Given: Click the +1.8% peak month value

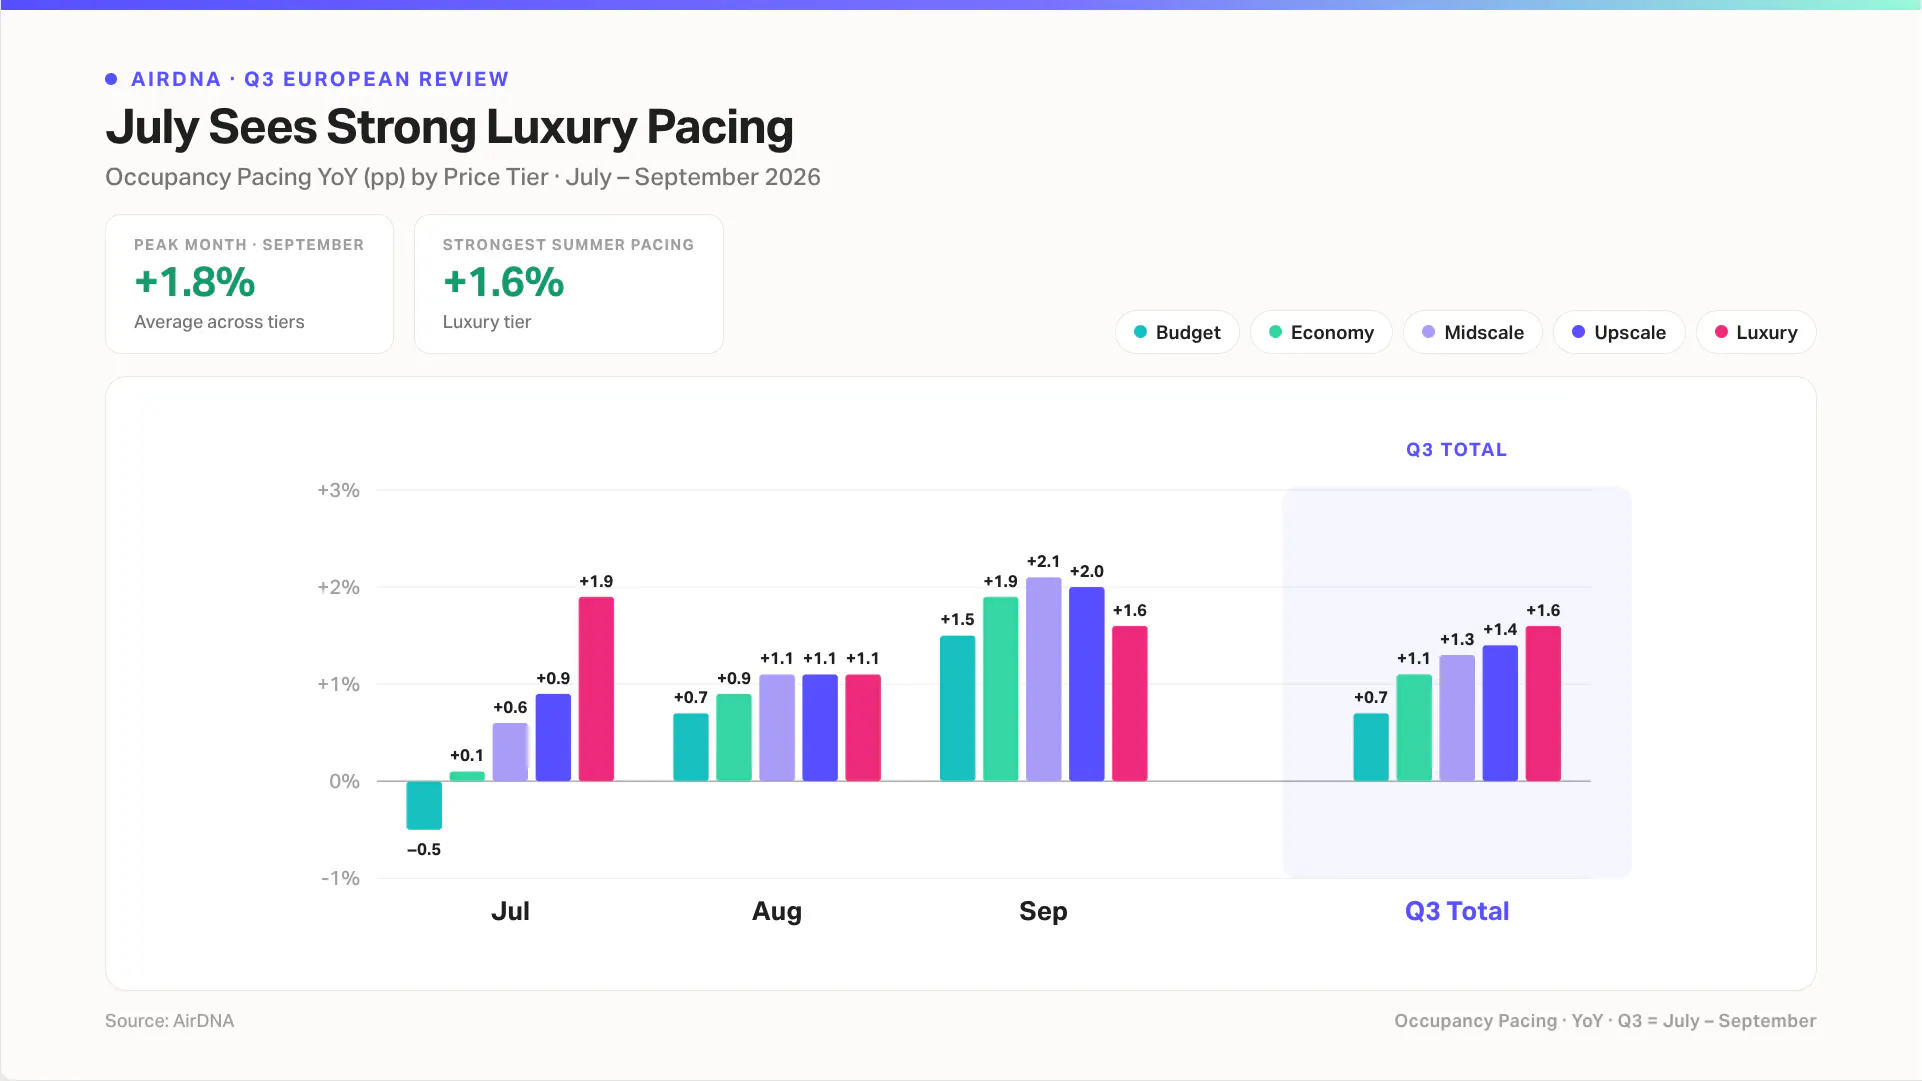Looking at the screenshot, I should [x=195, y=282].
